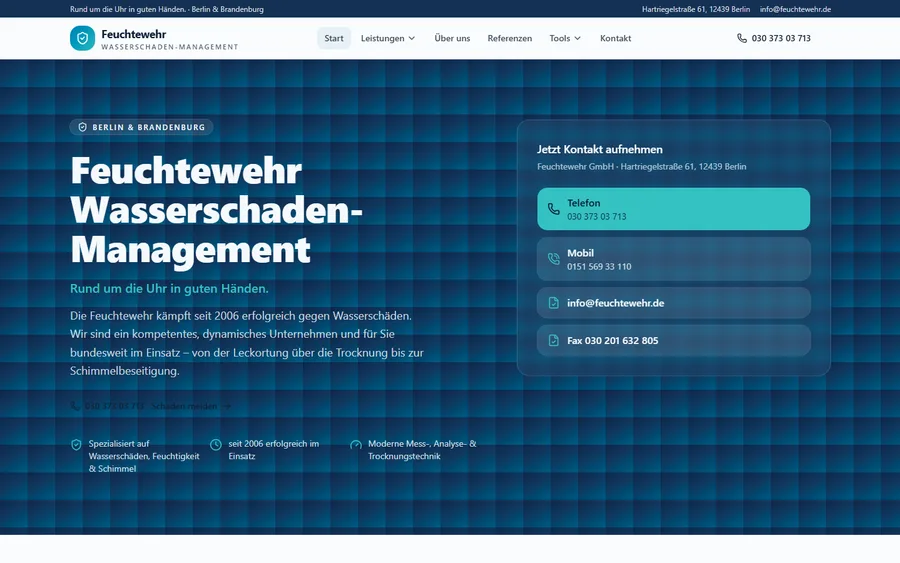Click the Hartriegelstraße 61, 12439 Berlin top bar text
900x563 pixels.
[x=696, y=9]
